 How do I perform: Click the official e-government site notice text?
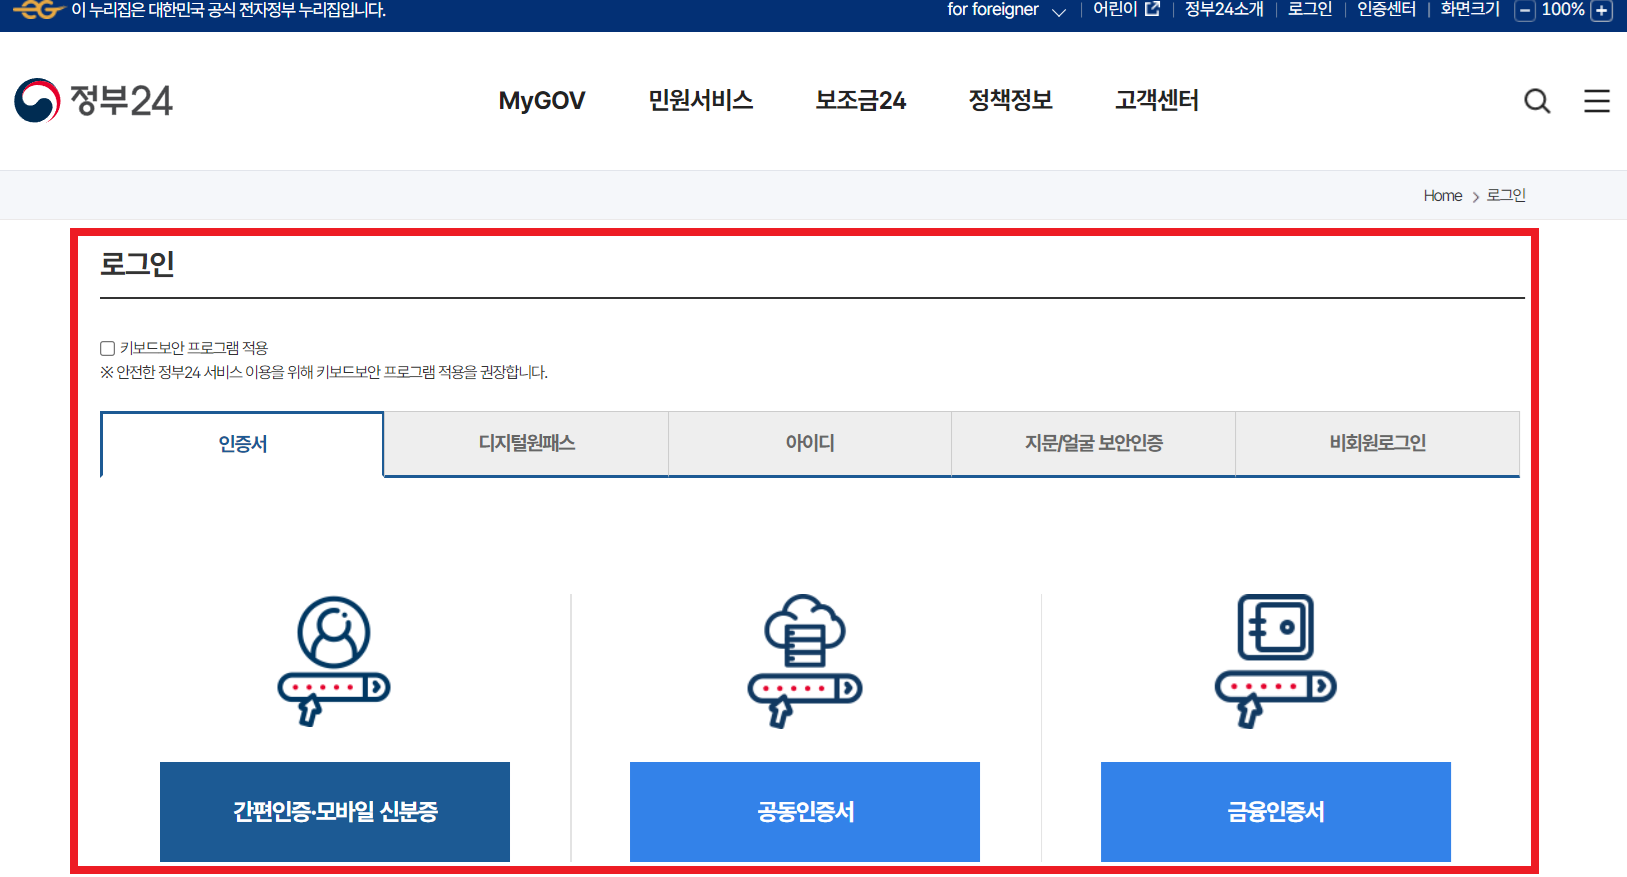[x=228, y=10]
